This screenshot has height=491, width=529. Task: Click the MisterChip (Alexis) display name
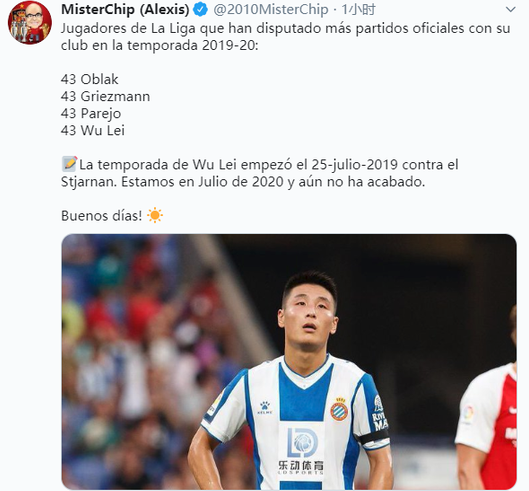pos(125,9)
